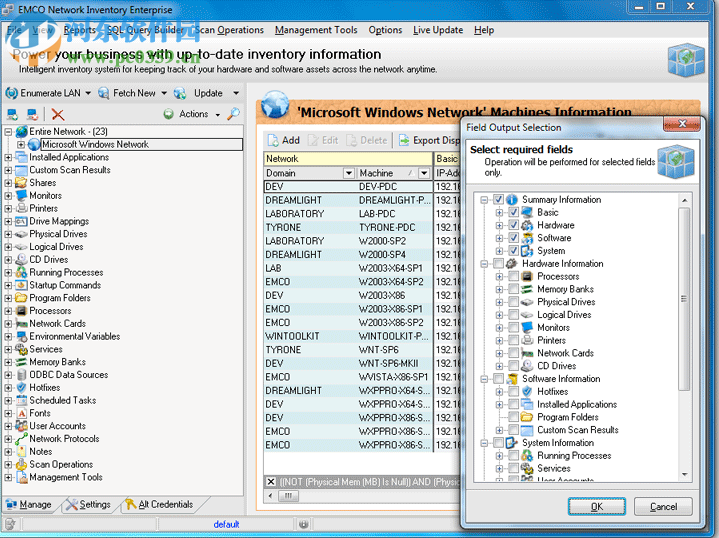Click the Update globe icon
Viewport: 719px width, 538px height.
click(x=180, y=93)
